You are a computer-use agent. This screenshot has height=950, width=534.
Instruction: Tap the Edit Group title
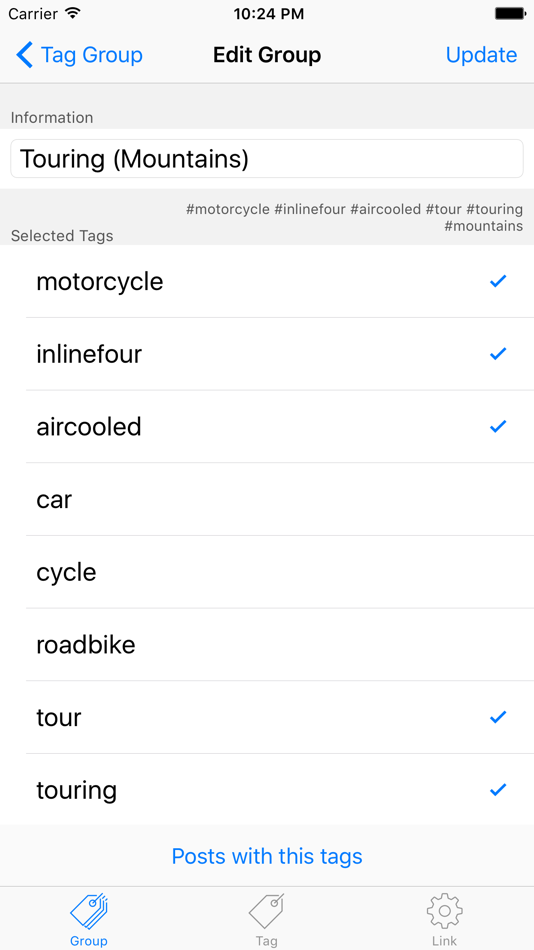point(267,55)
